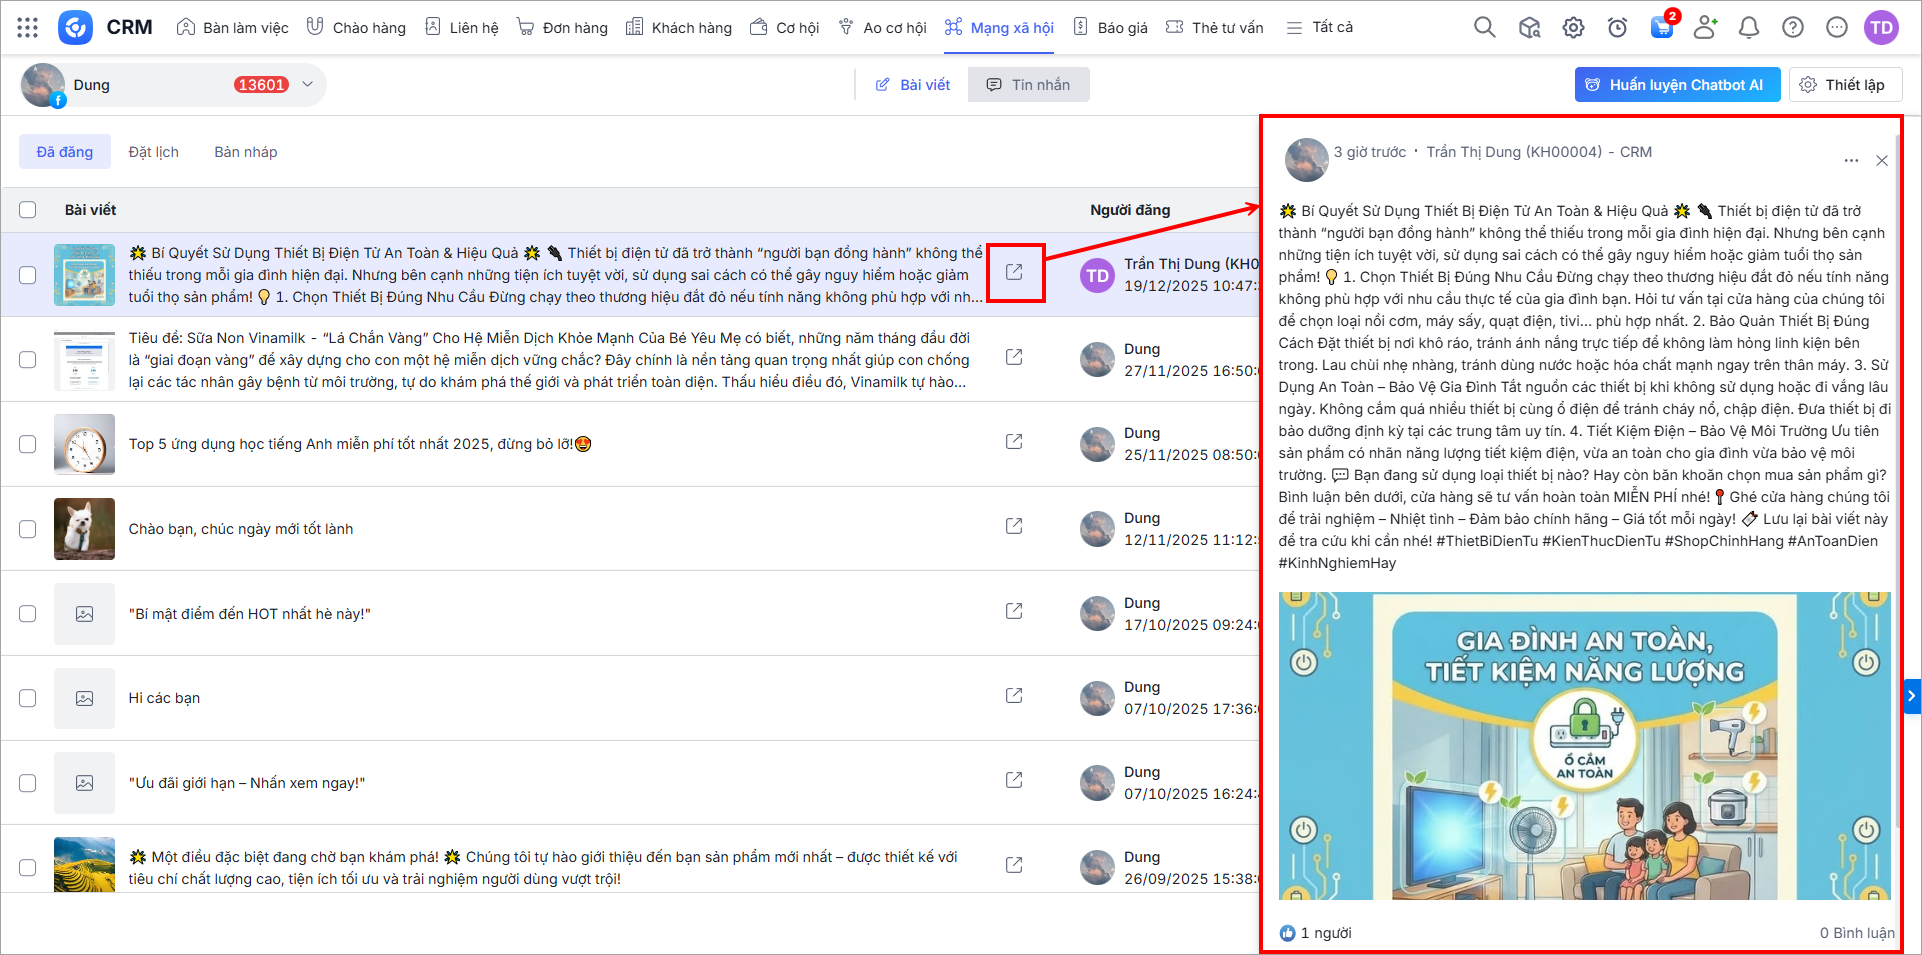Click the Thiết lập button
The image size is (1922, 955).
(1845, 85)
